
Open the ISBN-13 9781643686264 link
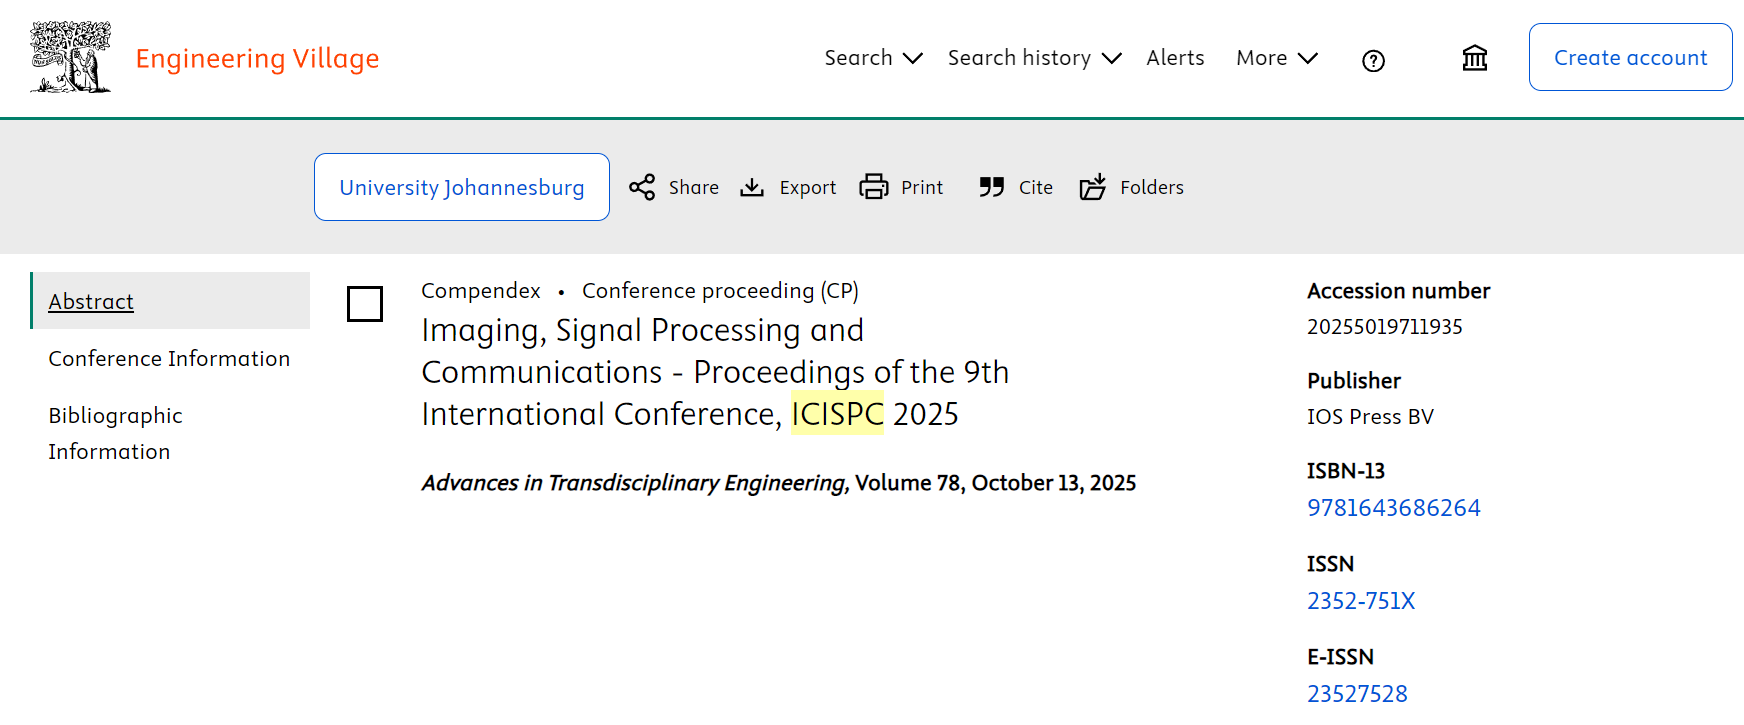click(1393, 508)
